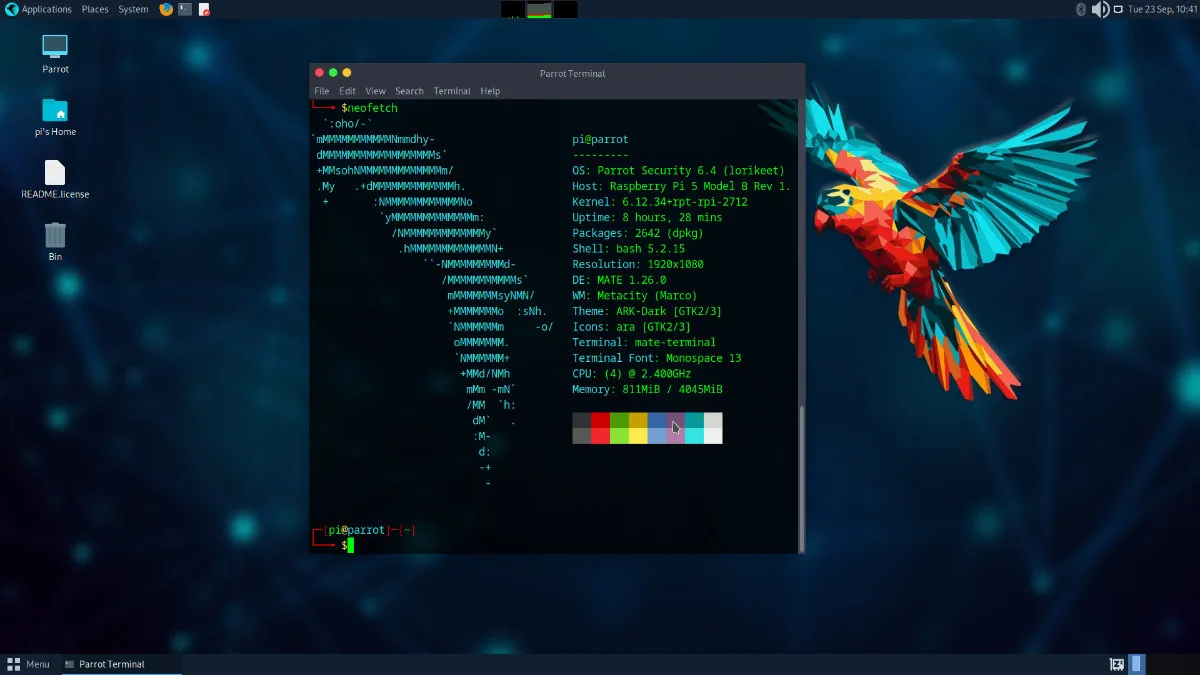Click the show desktop icon beside Menu
1200x675 pixels.
(14, 664)
